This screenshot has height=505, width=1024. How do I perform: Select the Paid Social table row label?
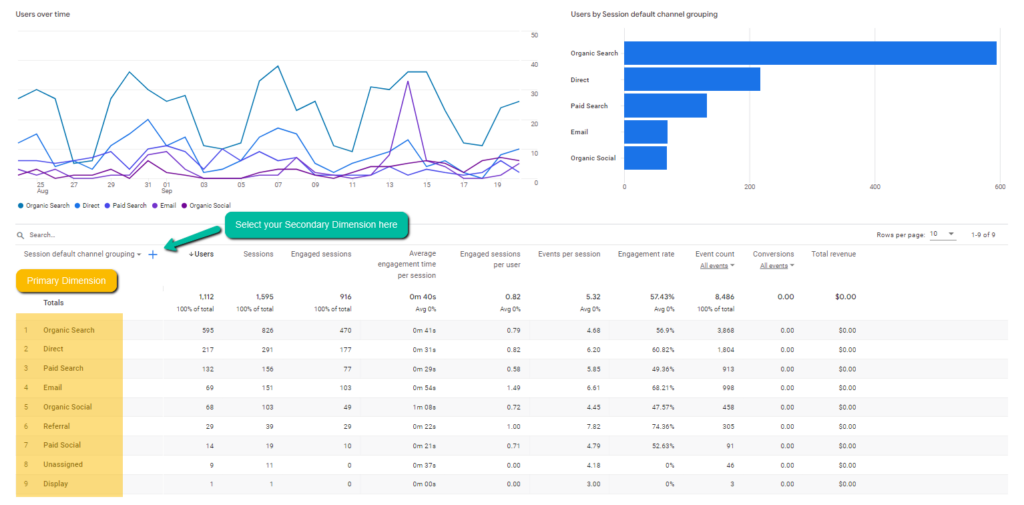pos(62,445)
